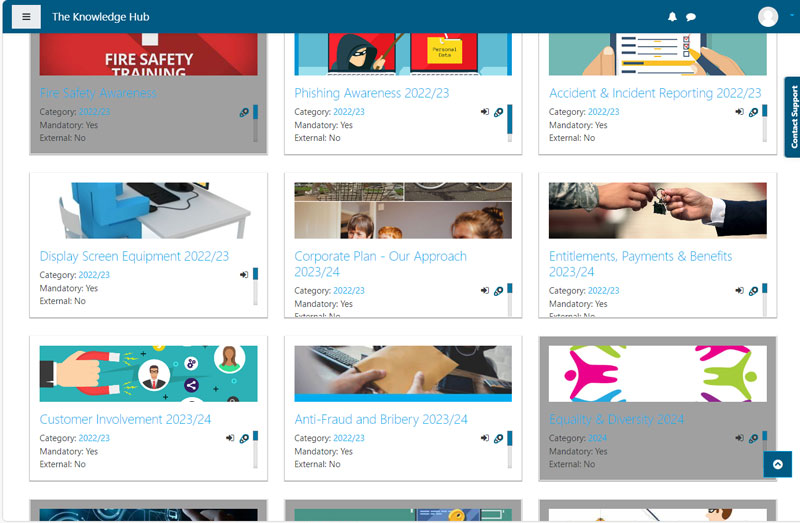
Task: Click category 2022/23 under Customer Involvement
Action: pos(94,438)
